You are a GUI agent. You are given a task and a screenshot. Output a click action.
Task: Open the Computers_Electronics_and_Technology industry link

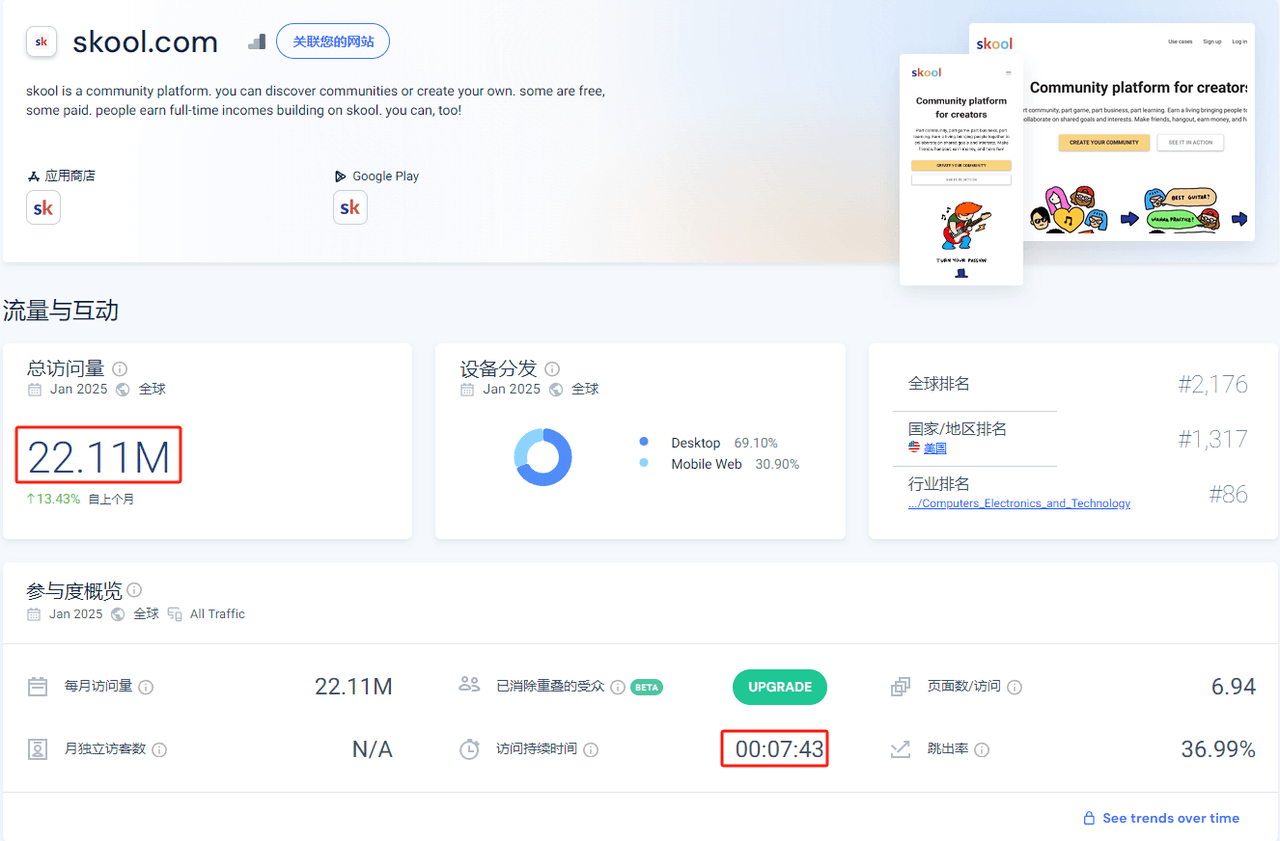pos(1019,503)
